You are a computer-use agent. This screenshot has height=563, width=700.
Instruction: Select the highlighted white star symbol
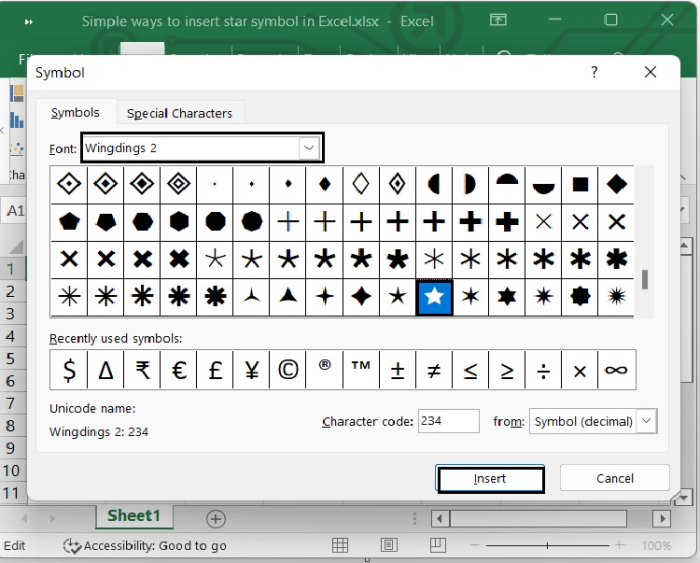pos(434,297)
